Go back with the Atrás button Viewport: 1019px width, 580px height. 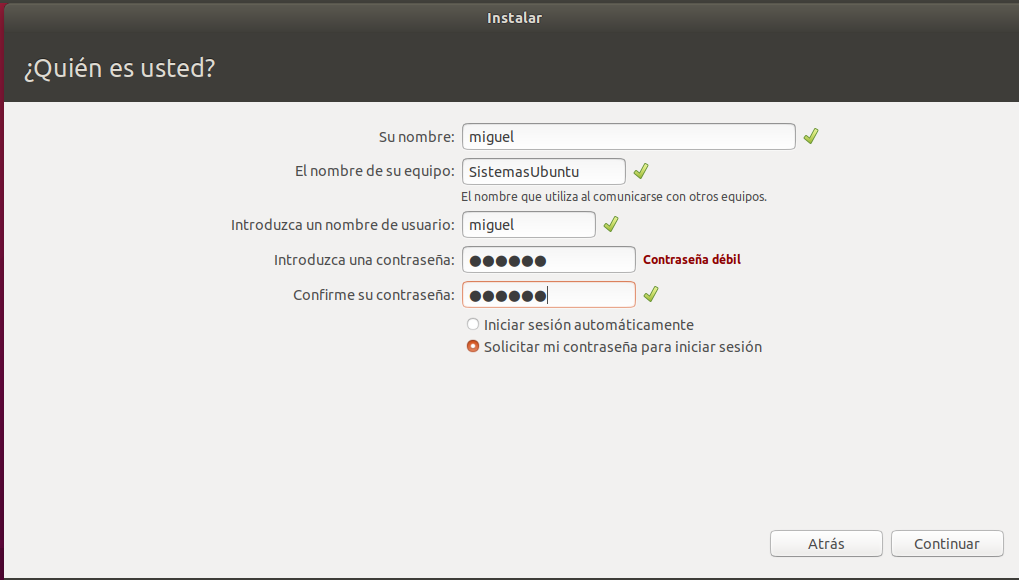[x=826, y=544]
